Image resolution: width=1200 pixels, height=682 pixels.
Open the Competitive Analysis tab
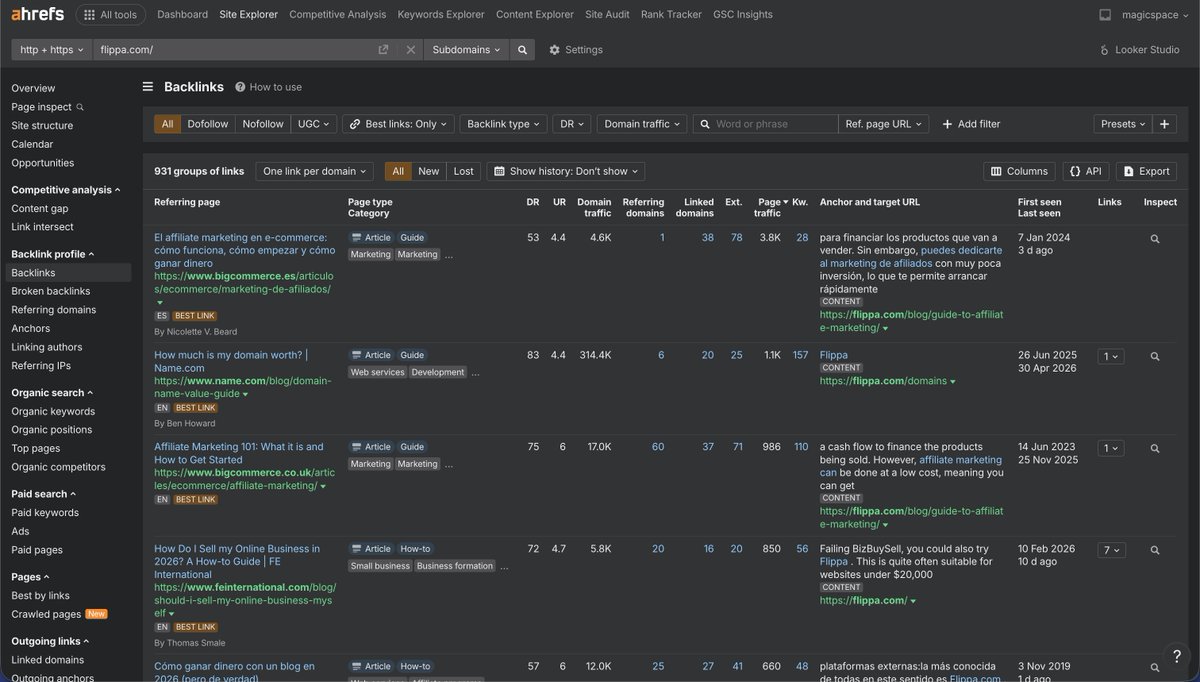337,15
